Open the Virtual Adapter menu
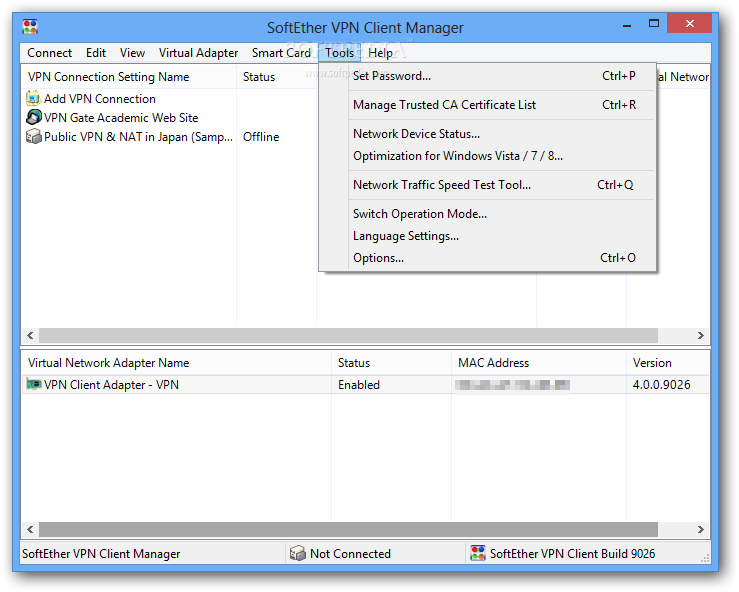The image size is (739, 592). 198,53
